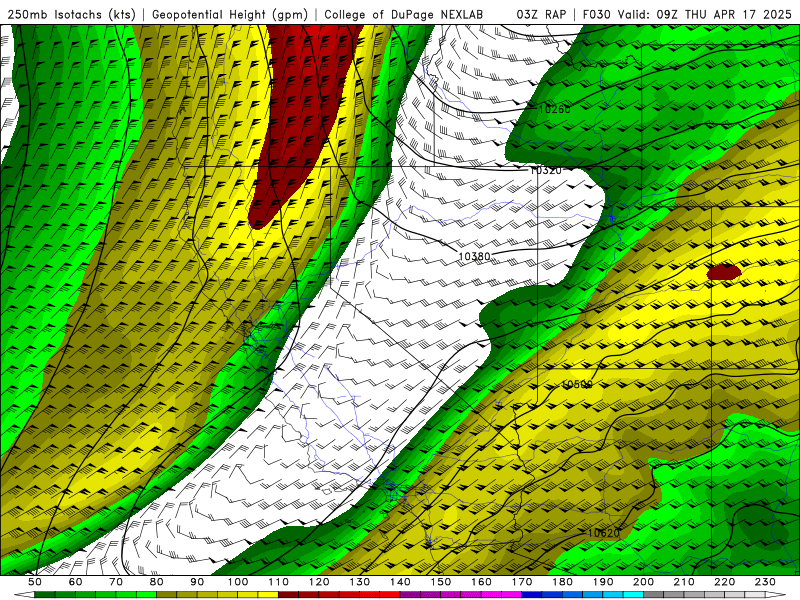The image size is (800, 600).
Task: Click the '250mb Isotachs (kts)' title text
Action: pyautogui.click(x=71, y=14)
